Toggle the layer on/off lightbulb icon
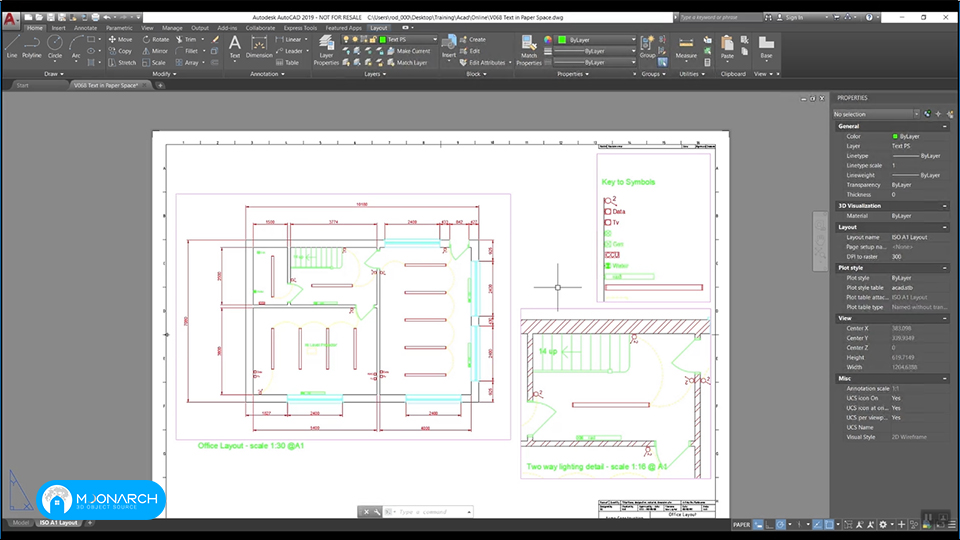The width and height of the screenshot is (960, 540). [346, 39]
